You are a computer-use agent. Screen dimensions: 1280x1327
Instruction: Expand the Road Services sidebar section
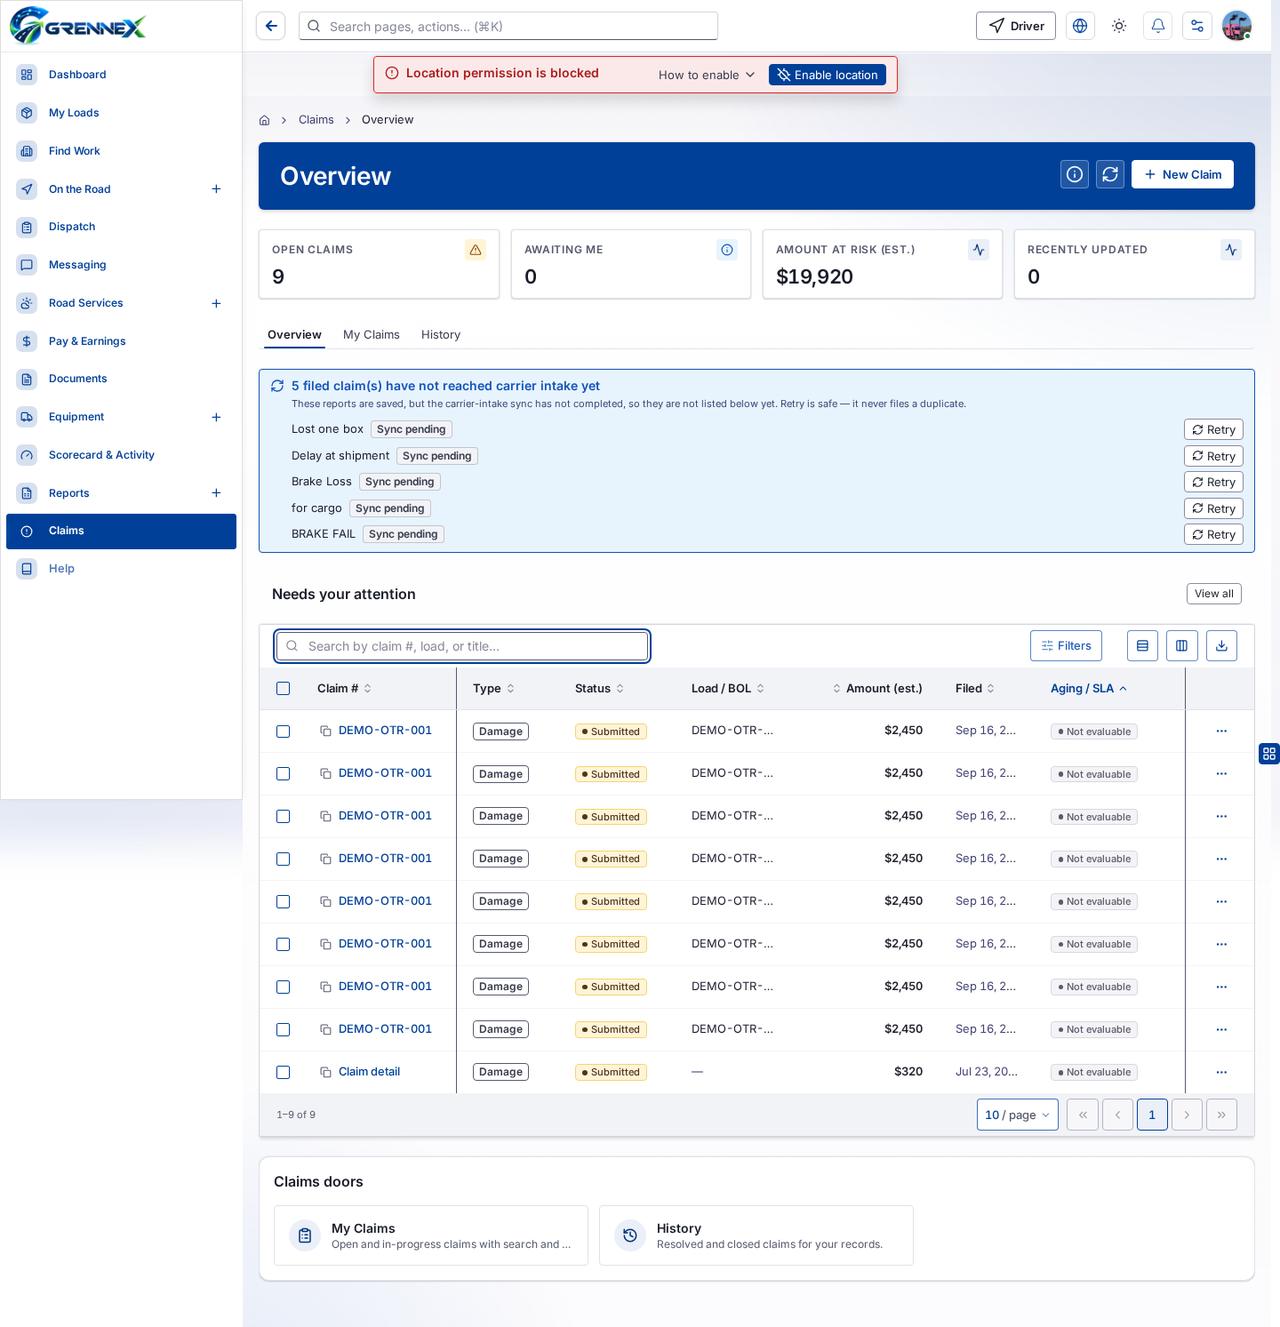click(x=216, y=303)
